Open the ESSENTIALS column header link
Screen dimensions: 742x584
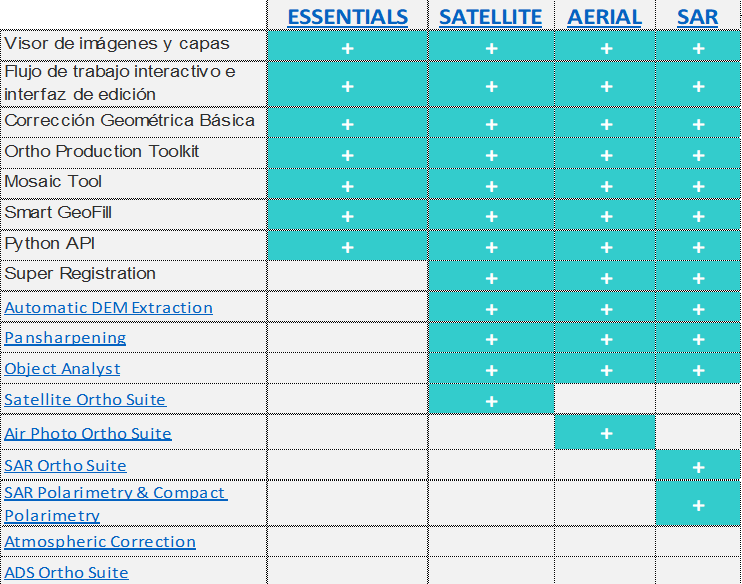click(347, 17)
